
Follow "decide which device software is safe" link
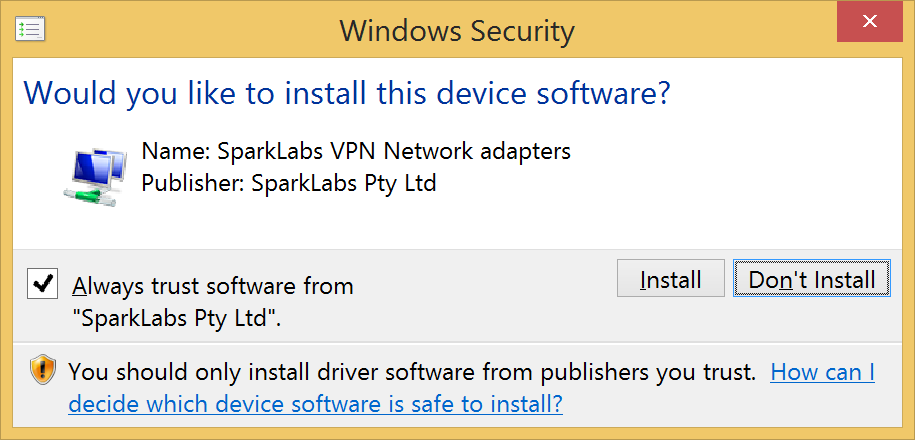point(316,403)
